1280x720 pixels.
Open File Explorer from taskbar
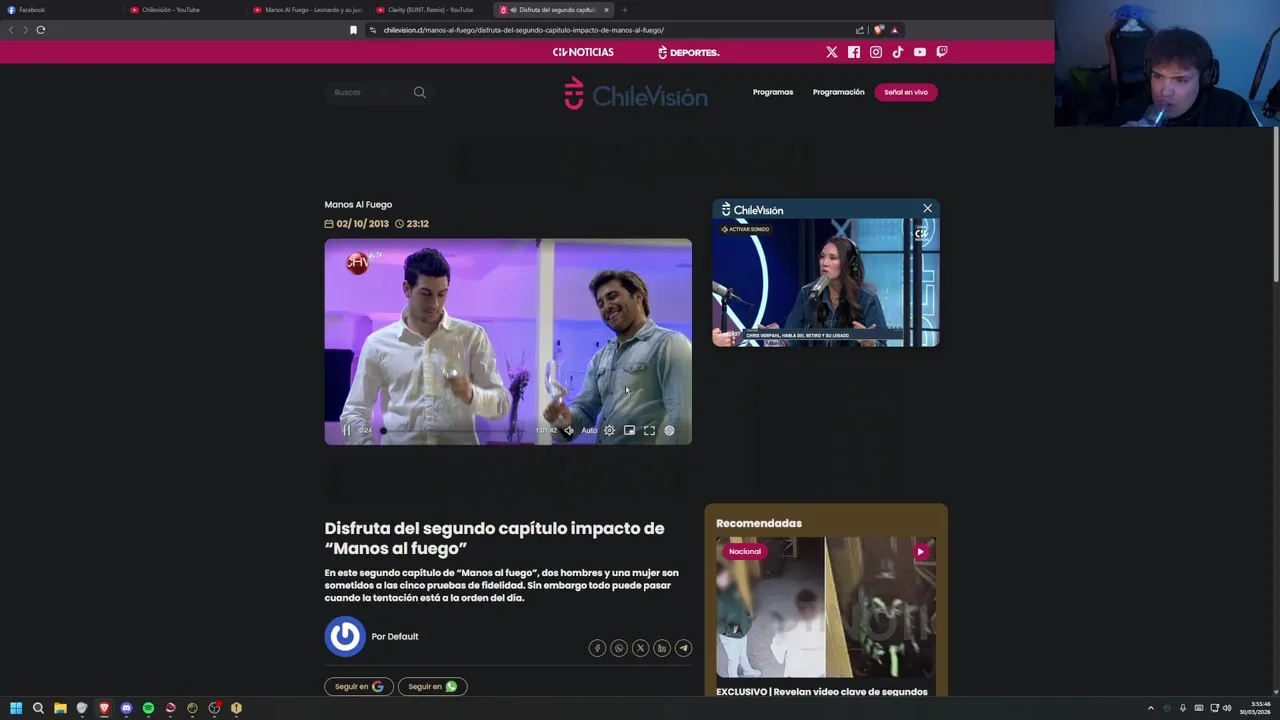[x=60, y=708]
